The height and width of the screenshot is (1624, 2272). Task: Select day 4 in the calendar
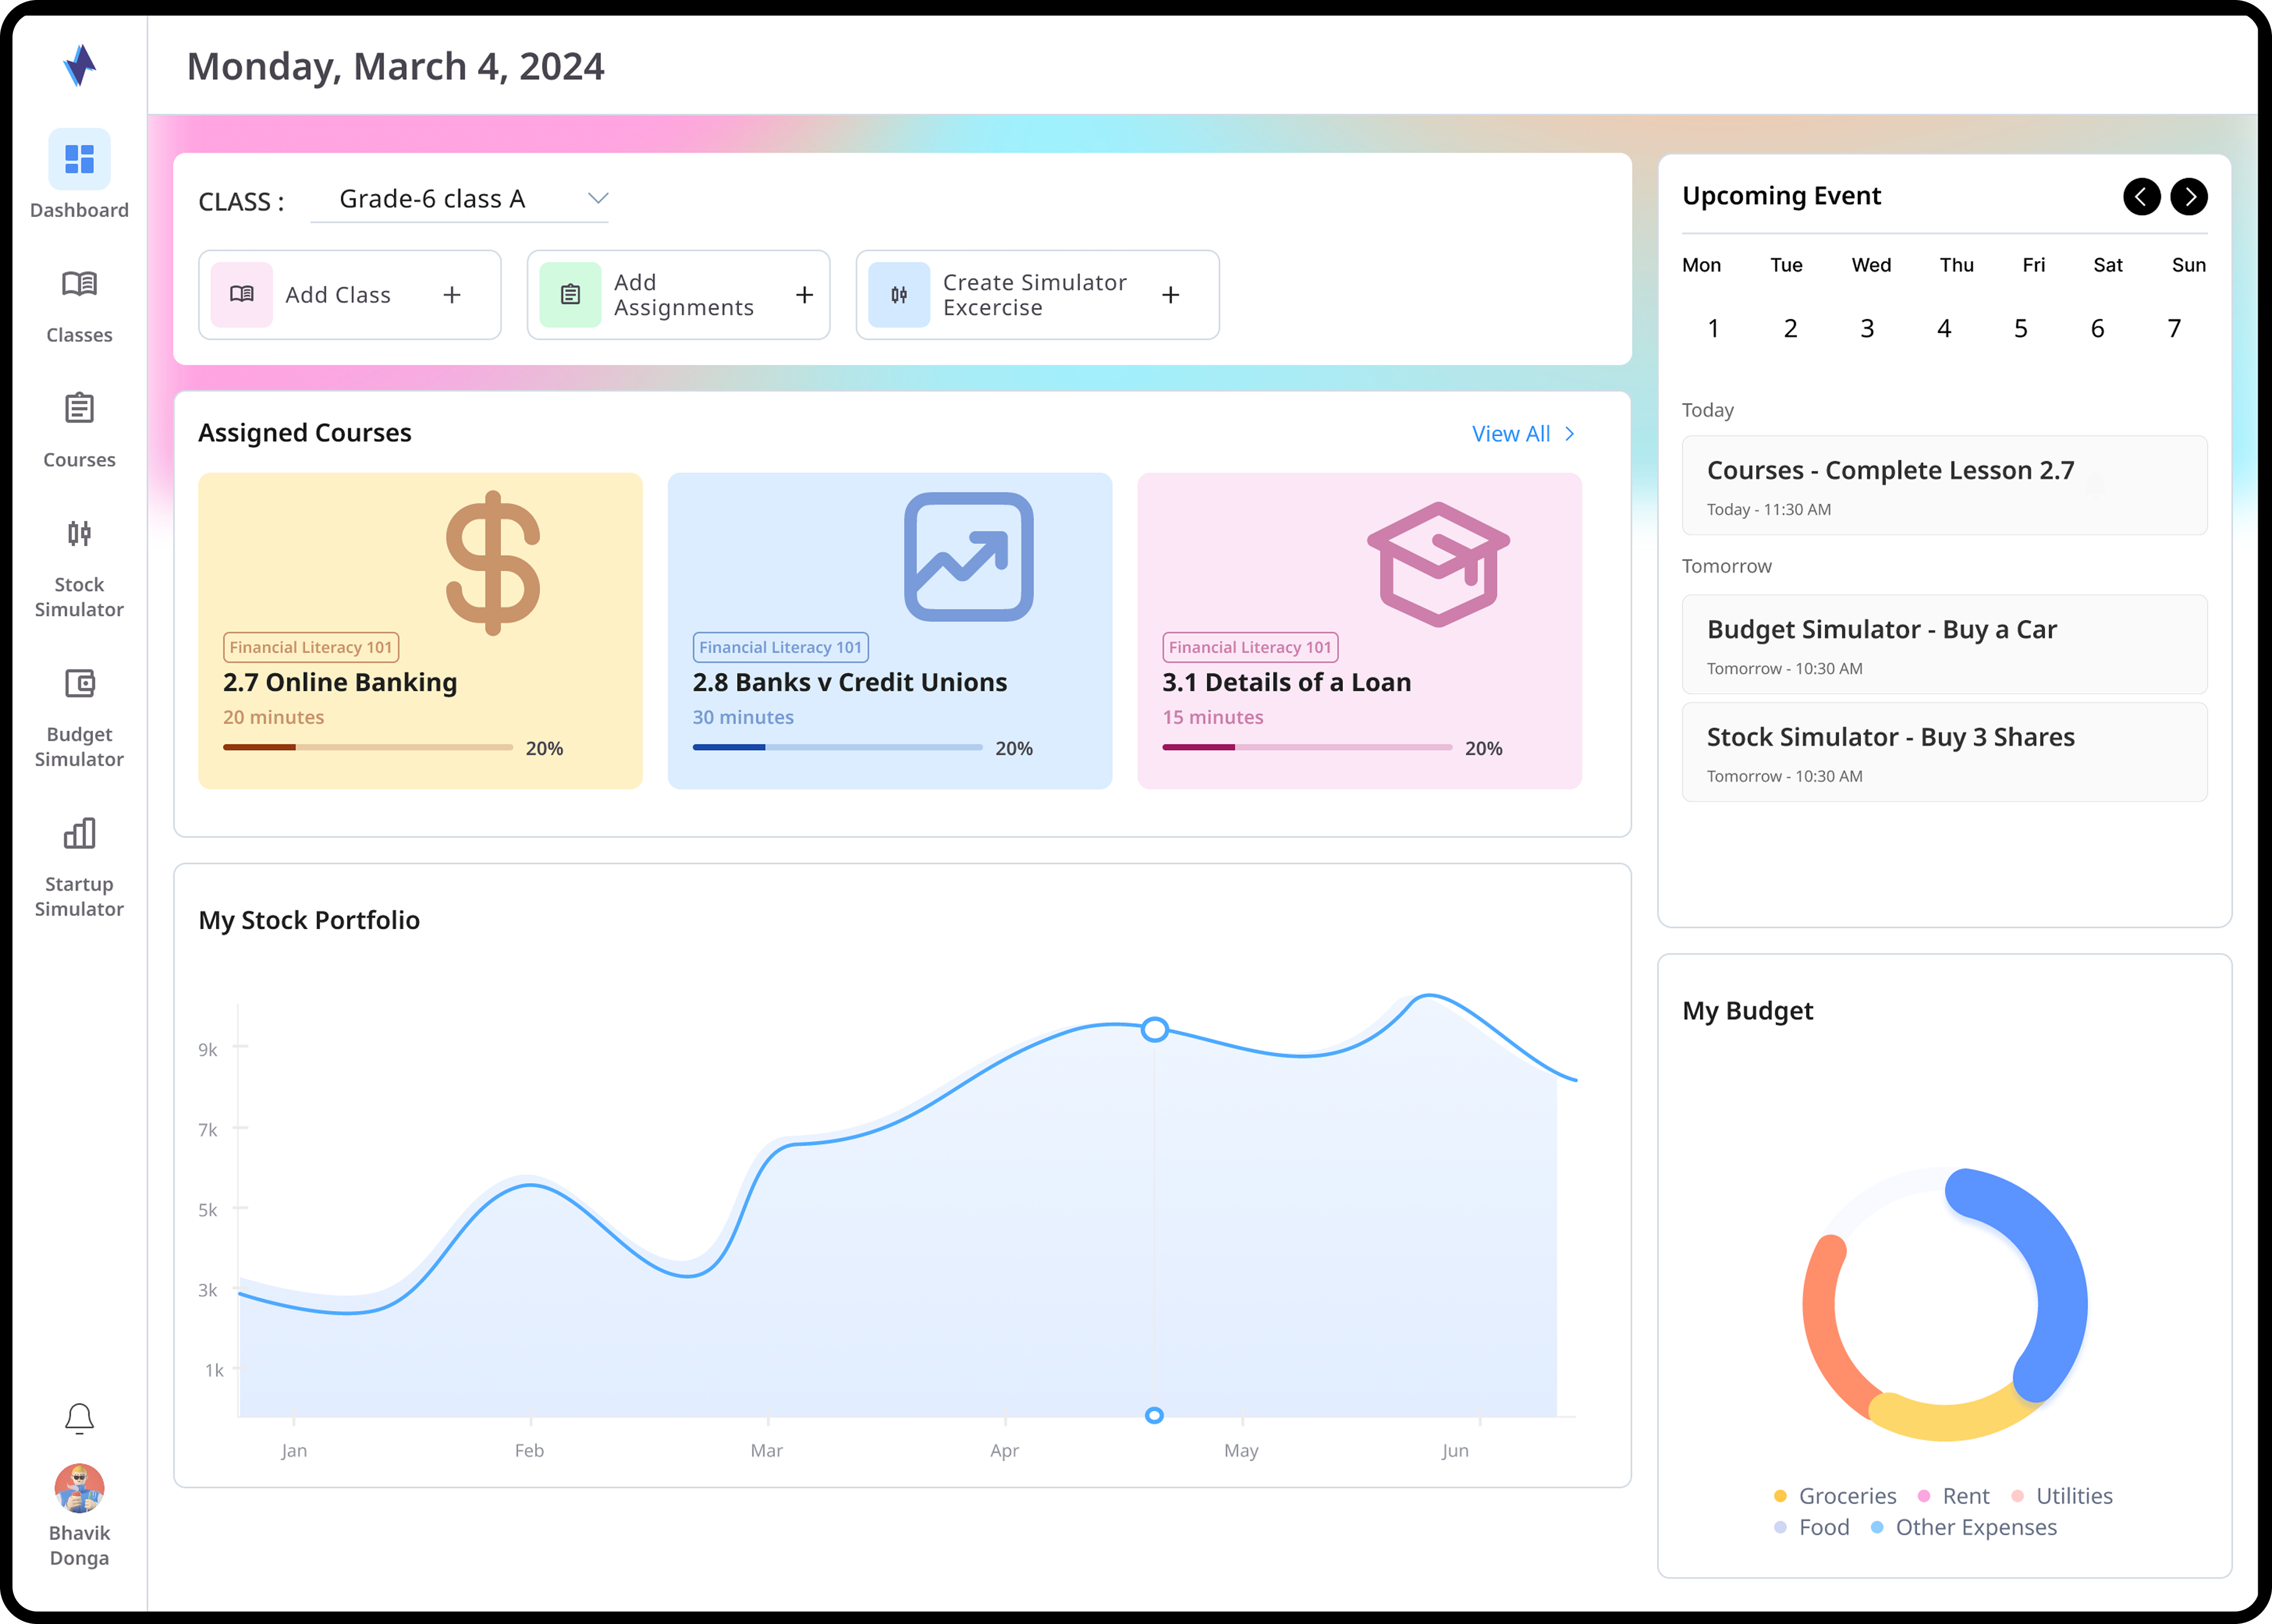[1943, 329]
